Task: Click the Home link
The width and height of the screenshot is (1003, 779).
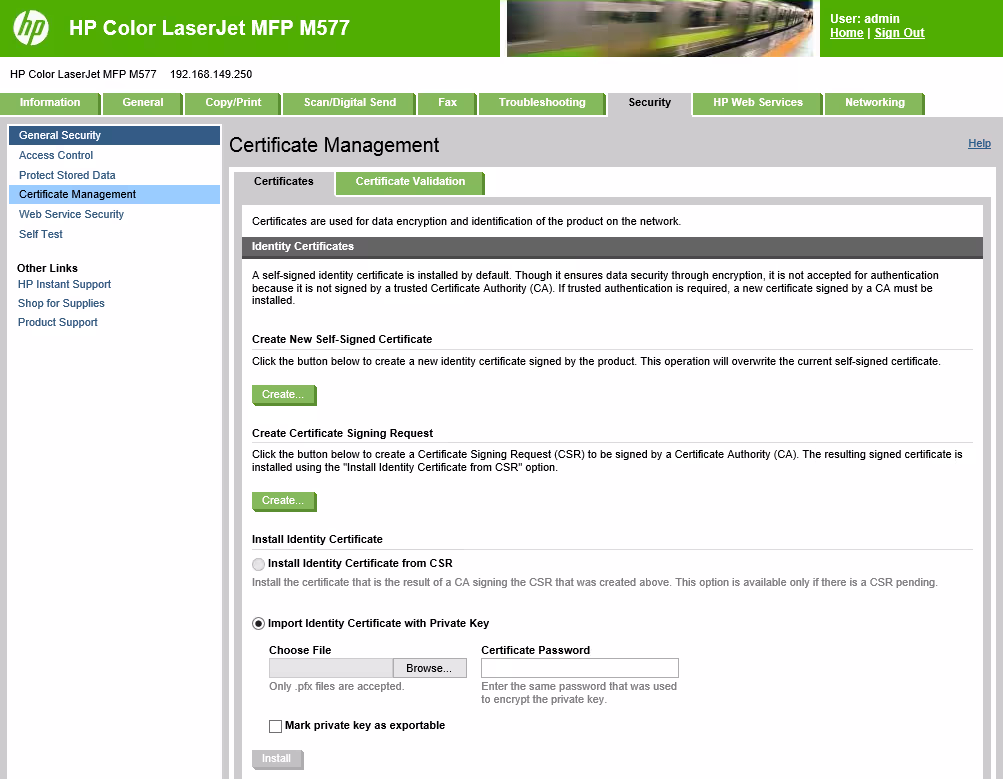Action: 846,33
